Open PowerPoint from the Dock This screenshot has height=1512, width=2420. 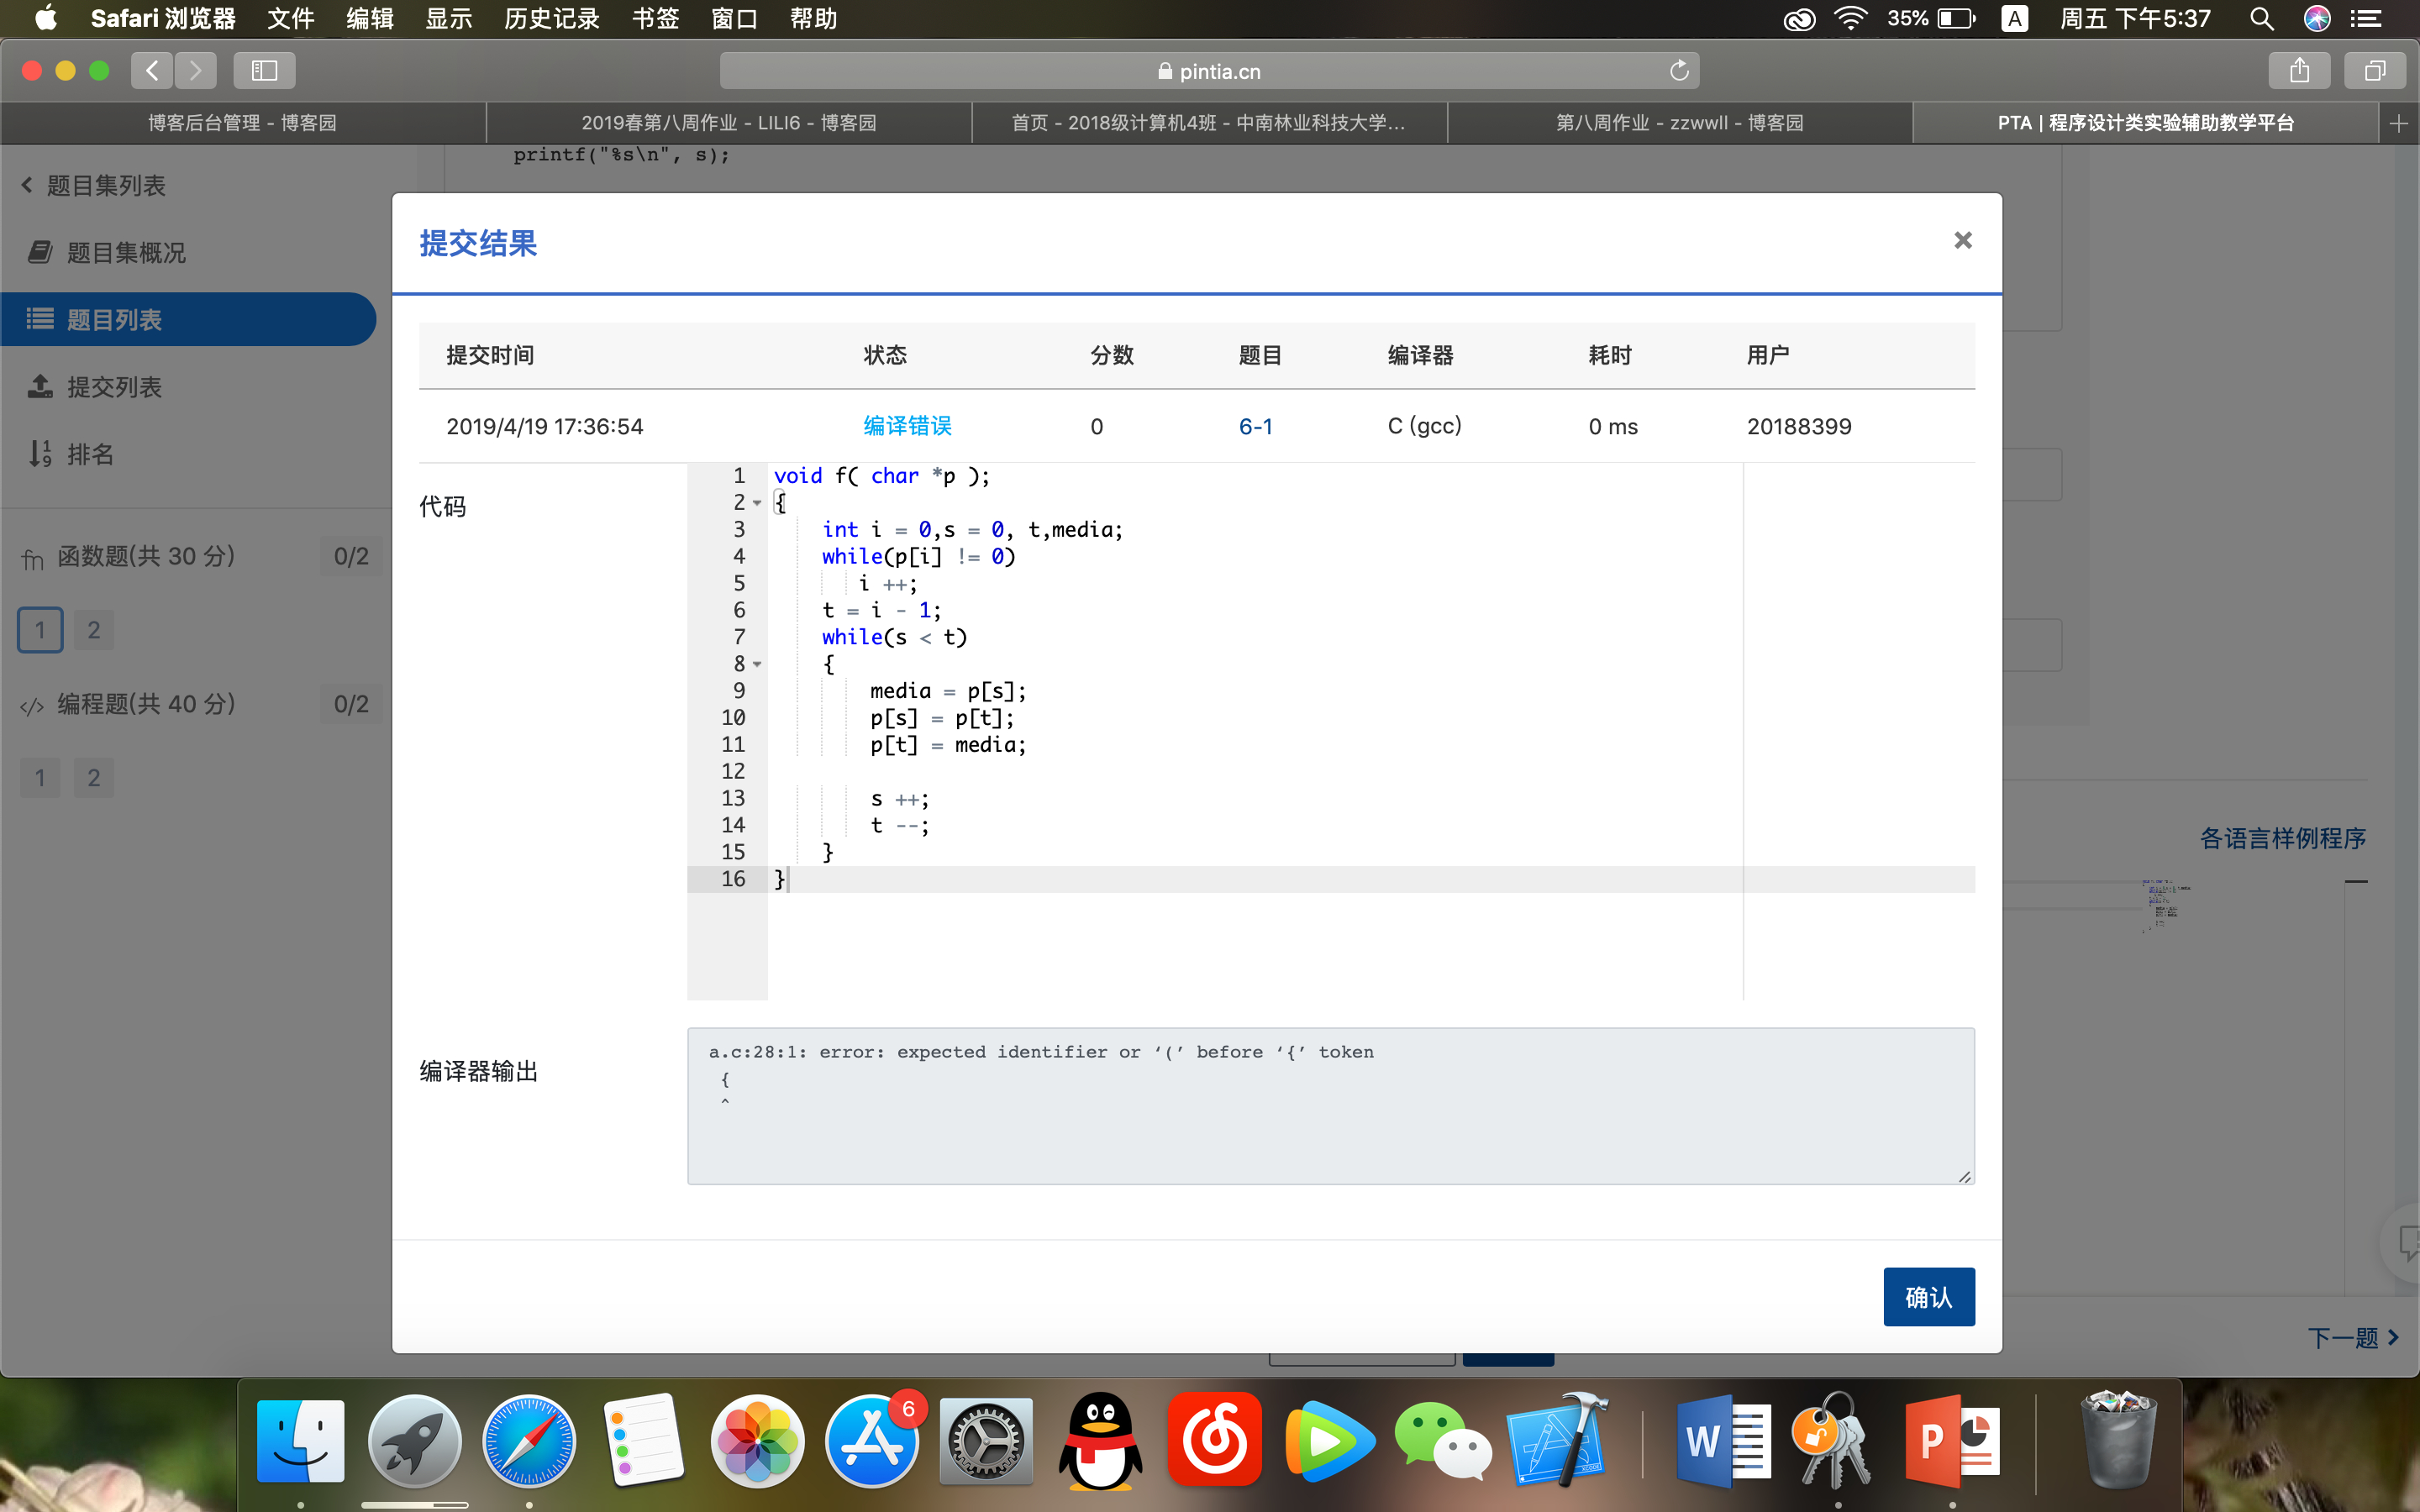click(1951, 1440)
